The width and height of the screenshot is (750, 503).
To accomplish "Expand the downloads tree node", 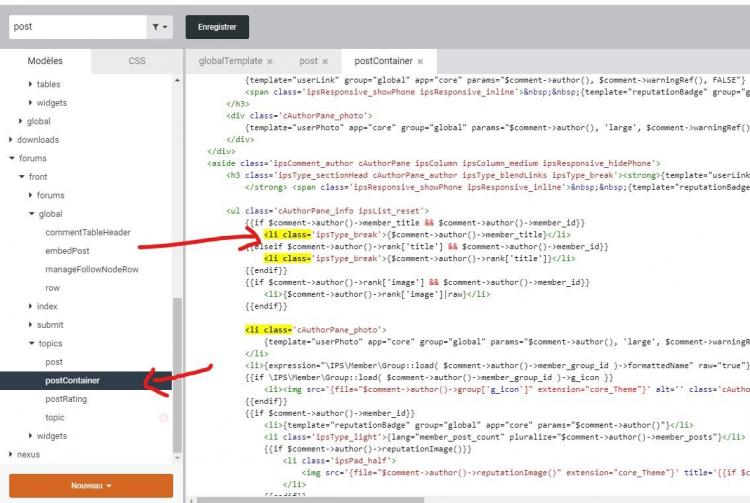I will (x=11, y=140).
